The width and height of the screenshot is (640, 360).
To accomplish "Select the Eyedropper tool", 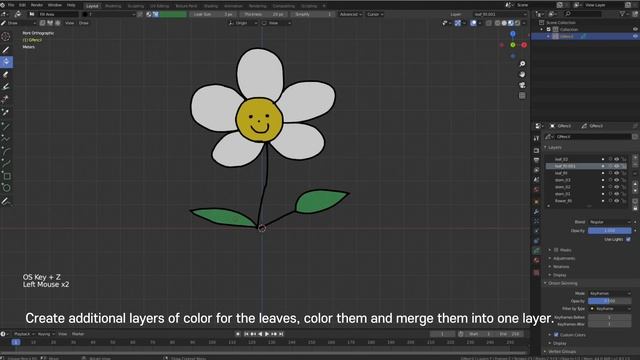I will click(6, 112).
